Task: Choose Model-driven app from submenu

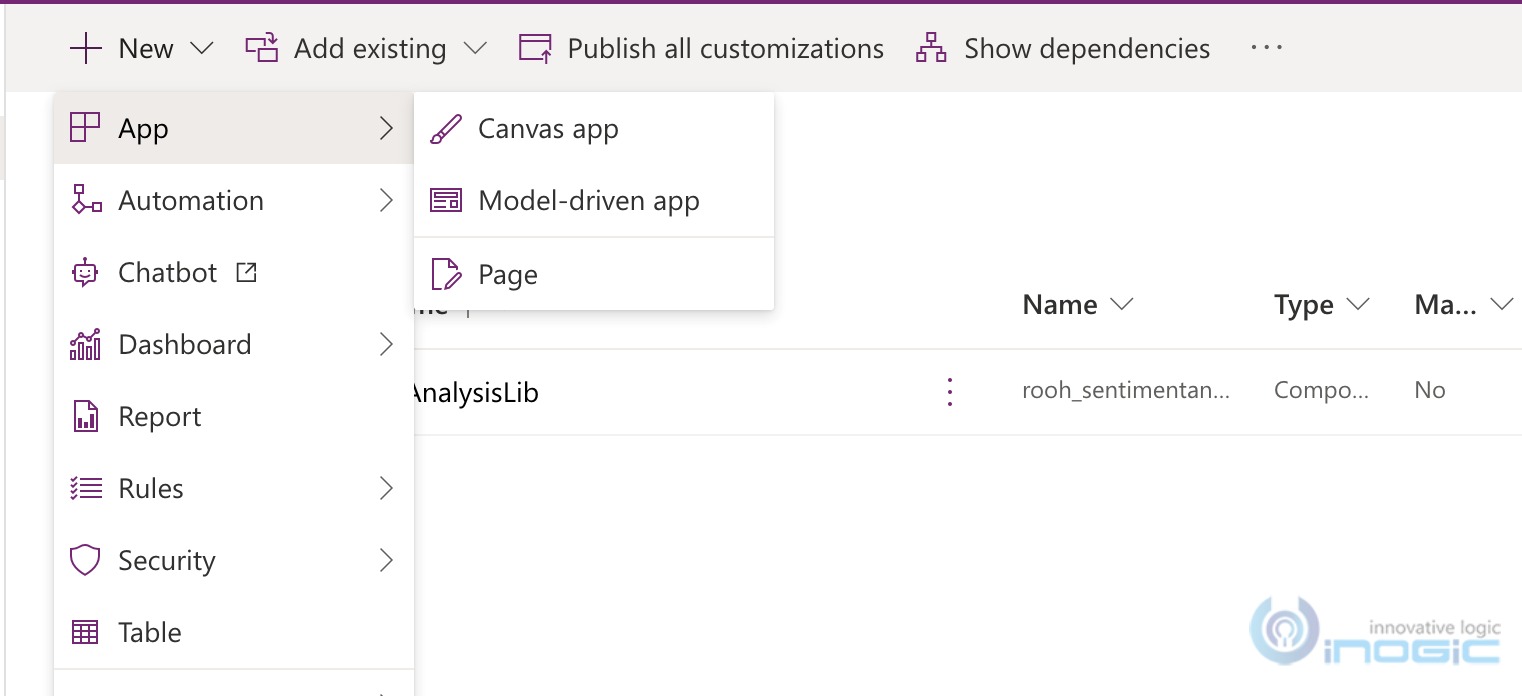Action: point(588,201)
